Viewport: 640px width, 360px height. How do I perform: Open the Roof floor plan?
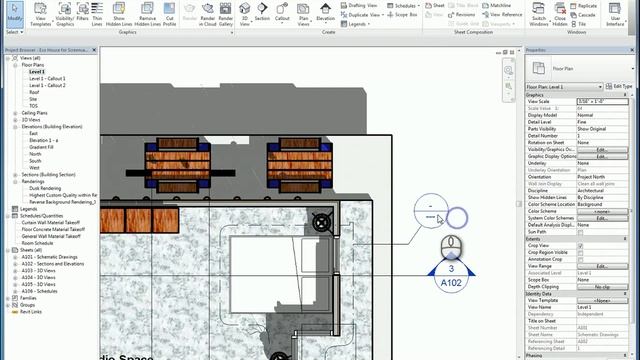[x=34, y=92]
